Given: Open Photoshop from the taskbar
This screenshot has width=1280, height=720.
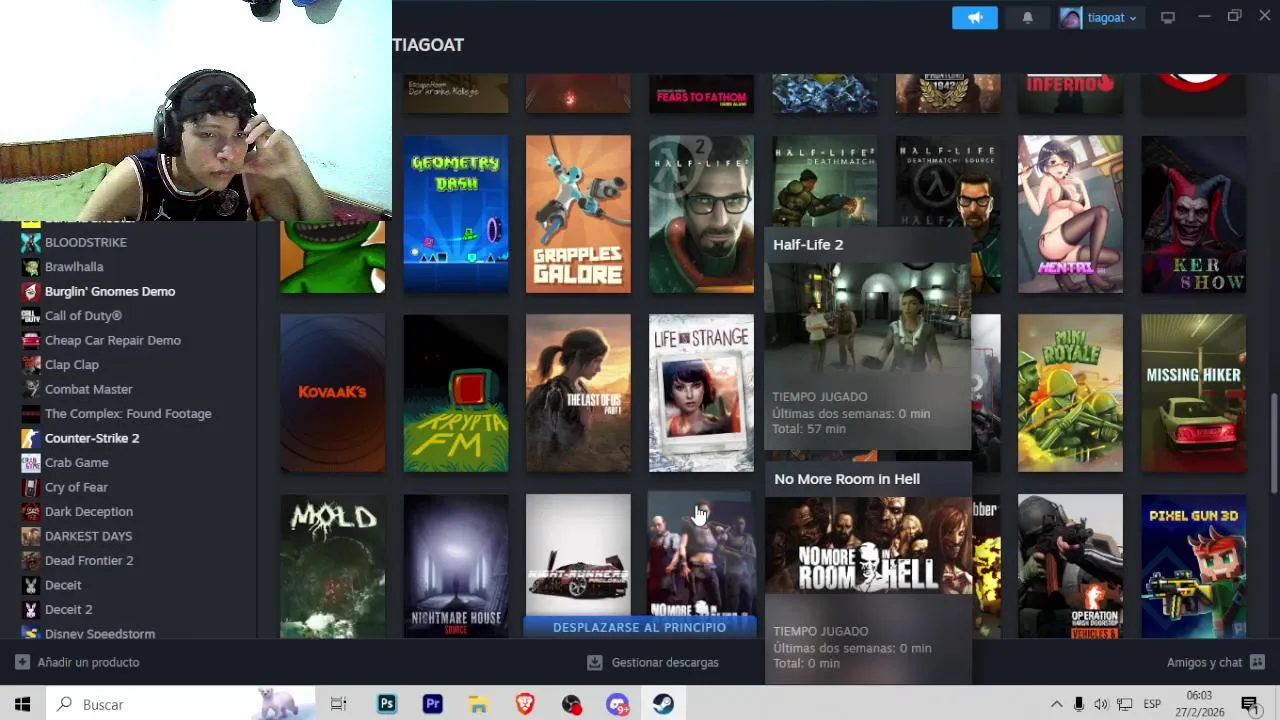Looking at the screenshot, I should pos(387,704).
